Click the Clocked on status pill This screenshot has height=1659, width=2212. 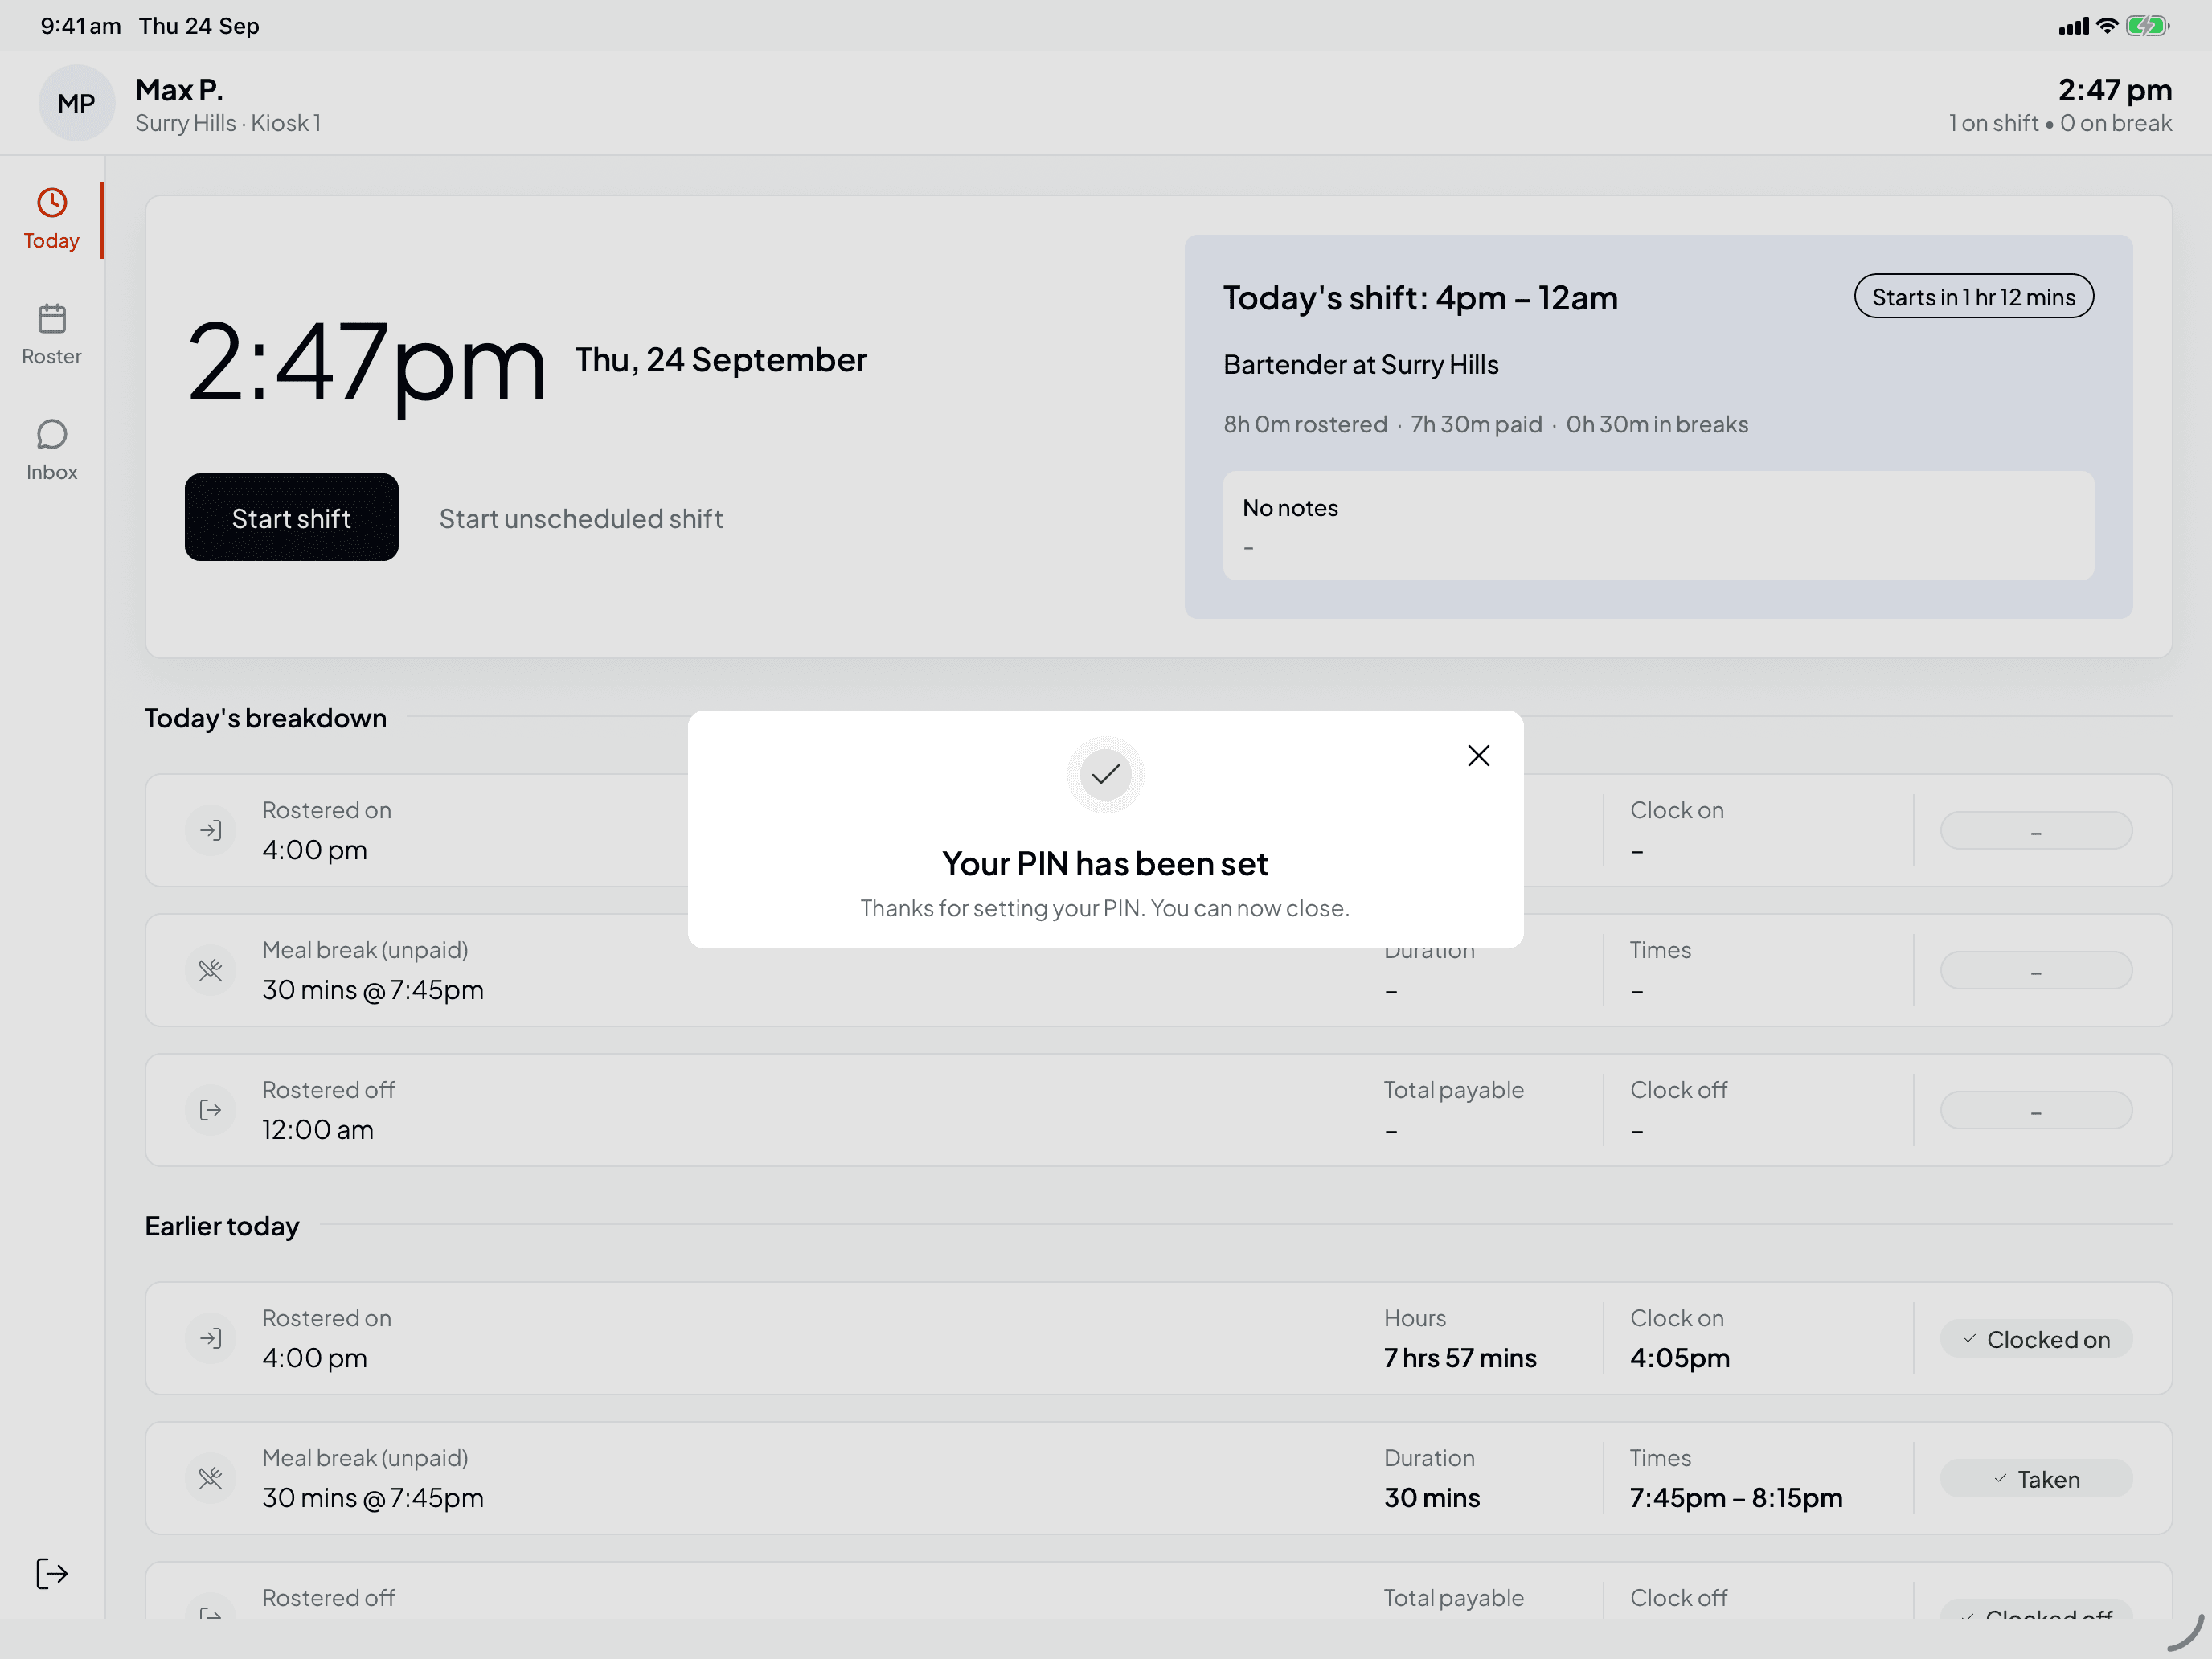pyautogui.click(x=2036, y=1339)
